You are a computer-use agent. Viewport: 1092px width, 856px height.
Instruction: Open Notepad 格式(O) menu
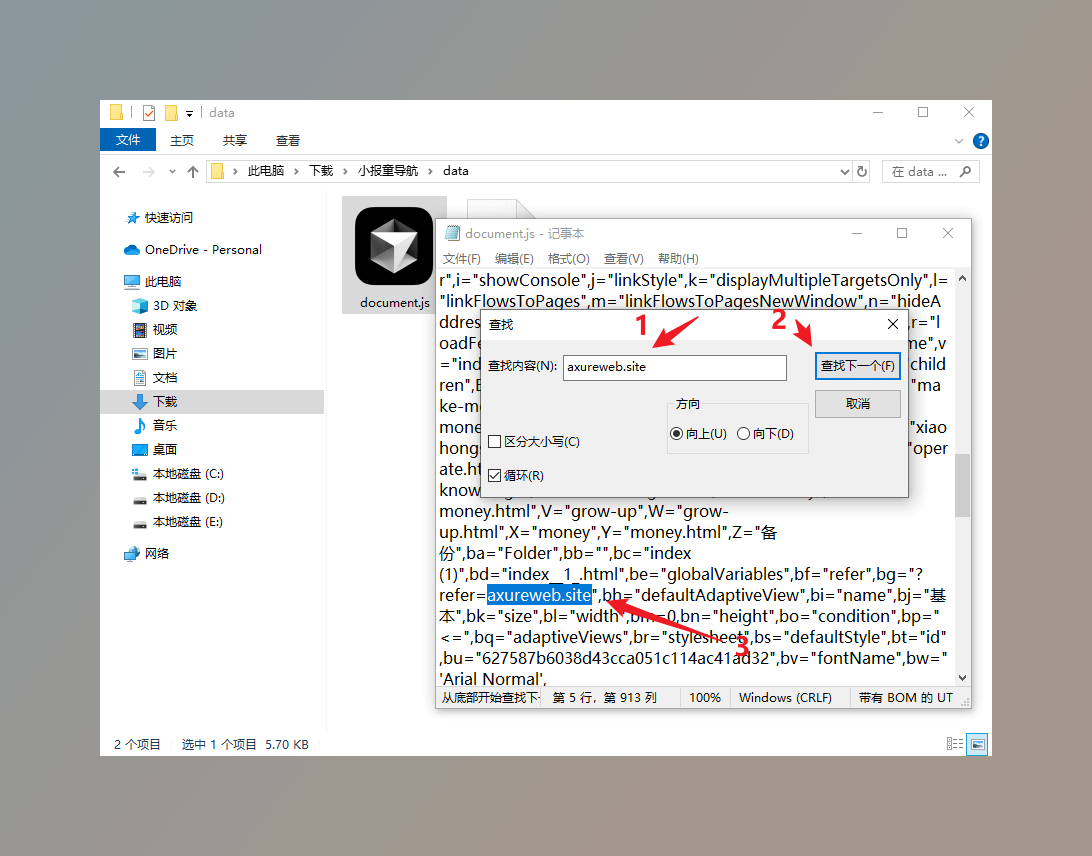(568, 258)
